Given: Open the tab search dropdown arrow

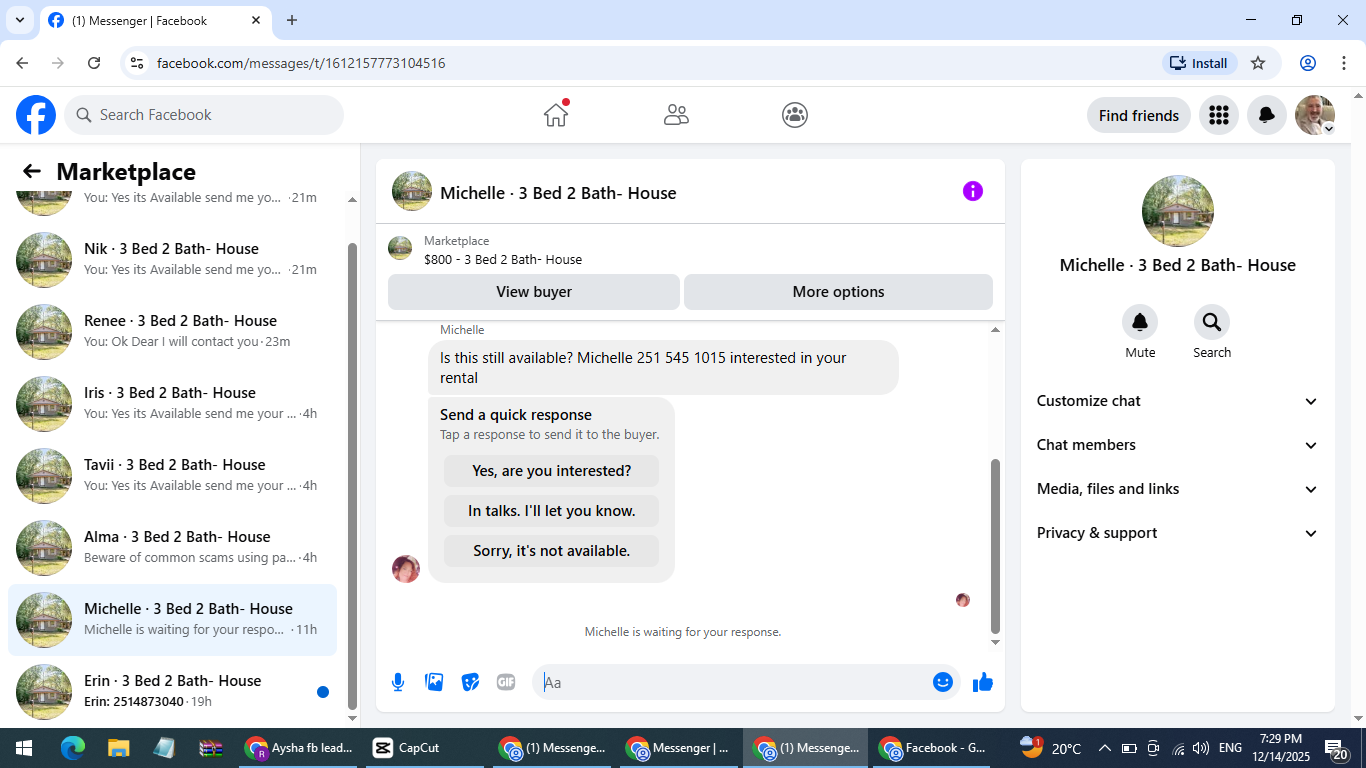Looking at the screenshot, I should tap(19, 20).
